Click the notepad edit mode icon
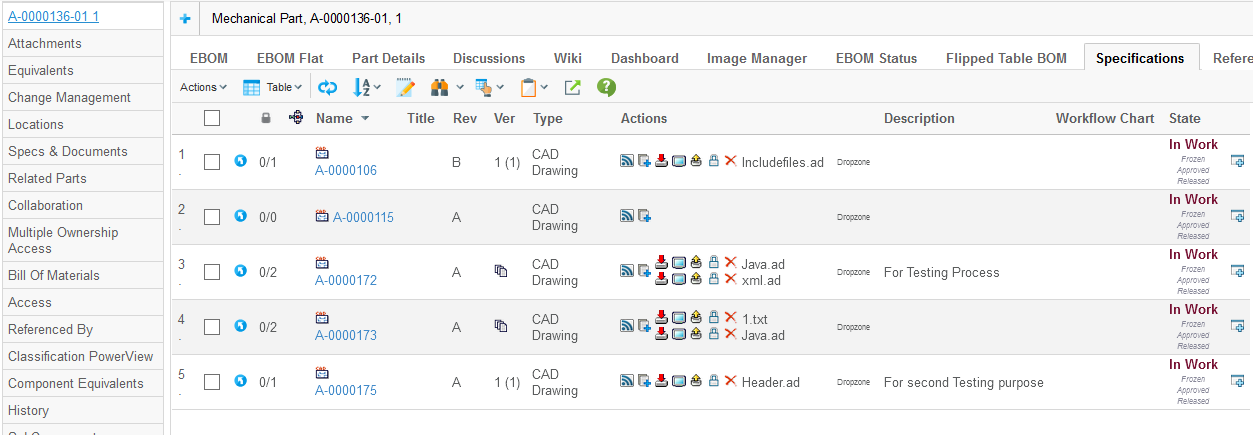This screenshot has width=1253, height=435. coord(405,88)
